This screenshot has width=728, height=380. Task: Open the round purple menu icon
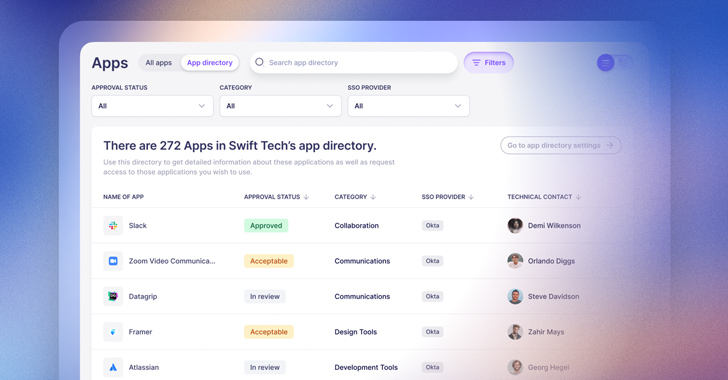(605, 62)
